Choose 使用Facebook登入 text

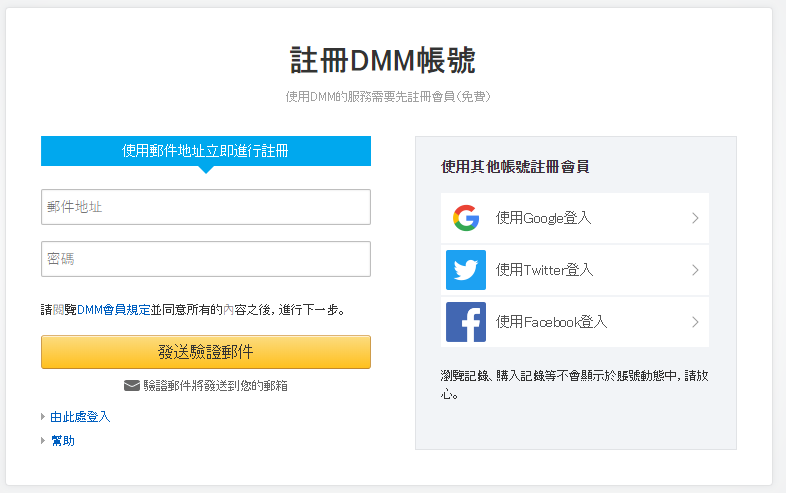[x=551, y=322]
